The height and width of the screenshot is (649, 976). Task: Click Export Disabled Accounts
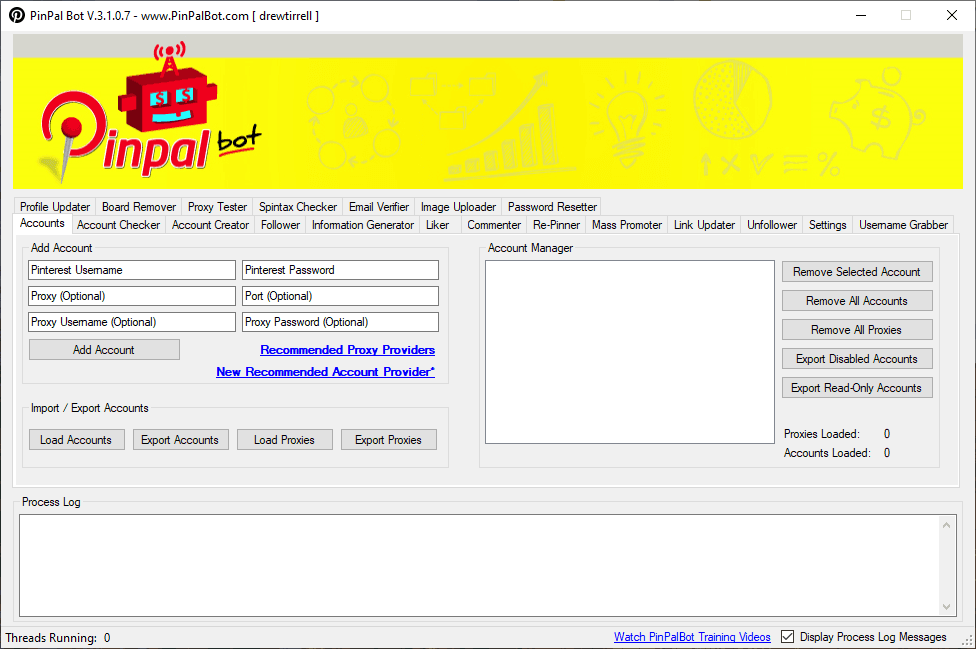pyautogui.click(x=856, y=358)
